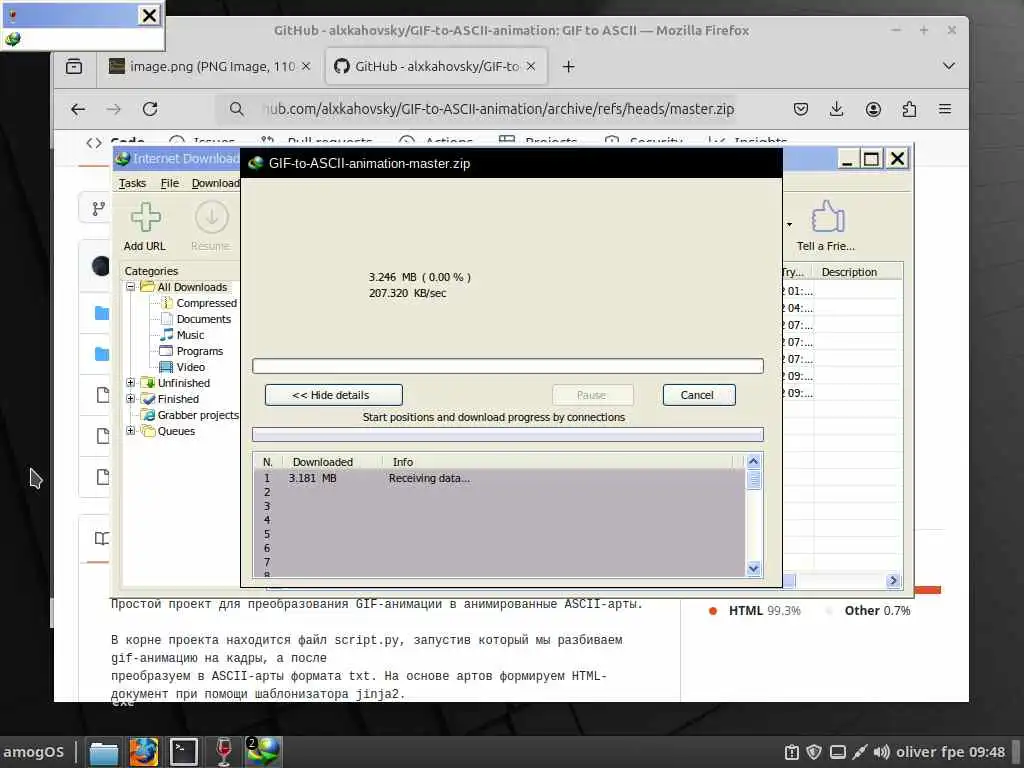This screenshot has width=1024, height=768.
Task: Close the GitHub tab
Action: pos(531,66)
